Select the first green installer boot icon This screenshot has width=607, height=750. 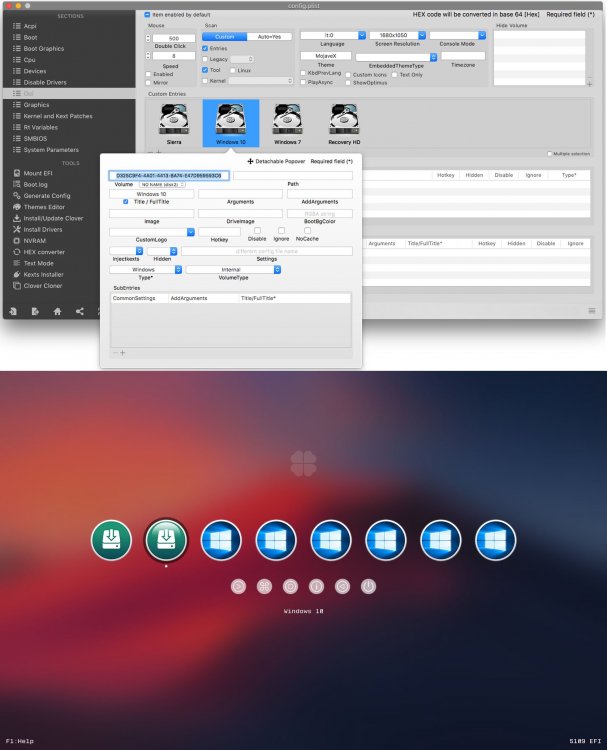coord(111,540)
